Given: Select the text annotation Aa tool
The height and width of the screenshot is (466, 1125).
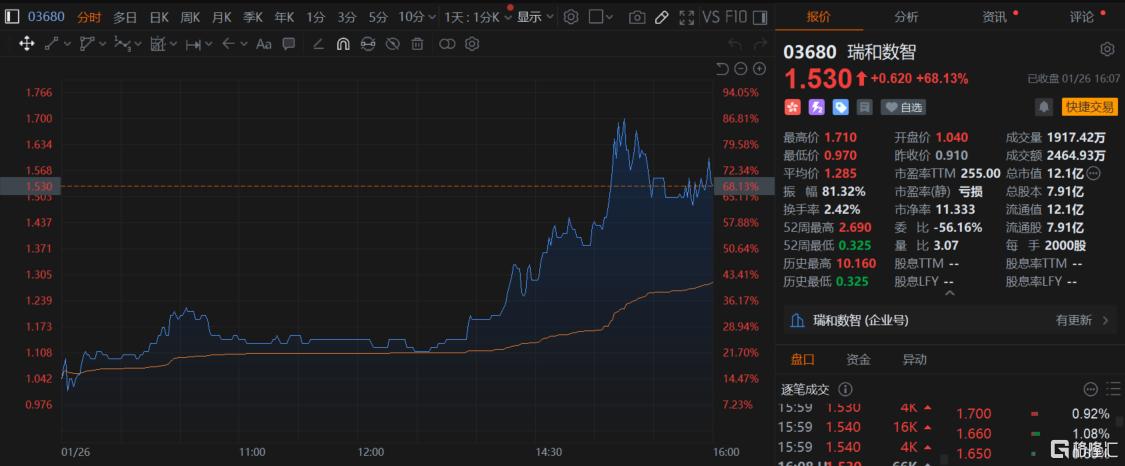Looking at the screenshot, I should pyautogui.click(x=264, y=44).
